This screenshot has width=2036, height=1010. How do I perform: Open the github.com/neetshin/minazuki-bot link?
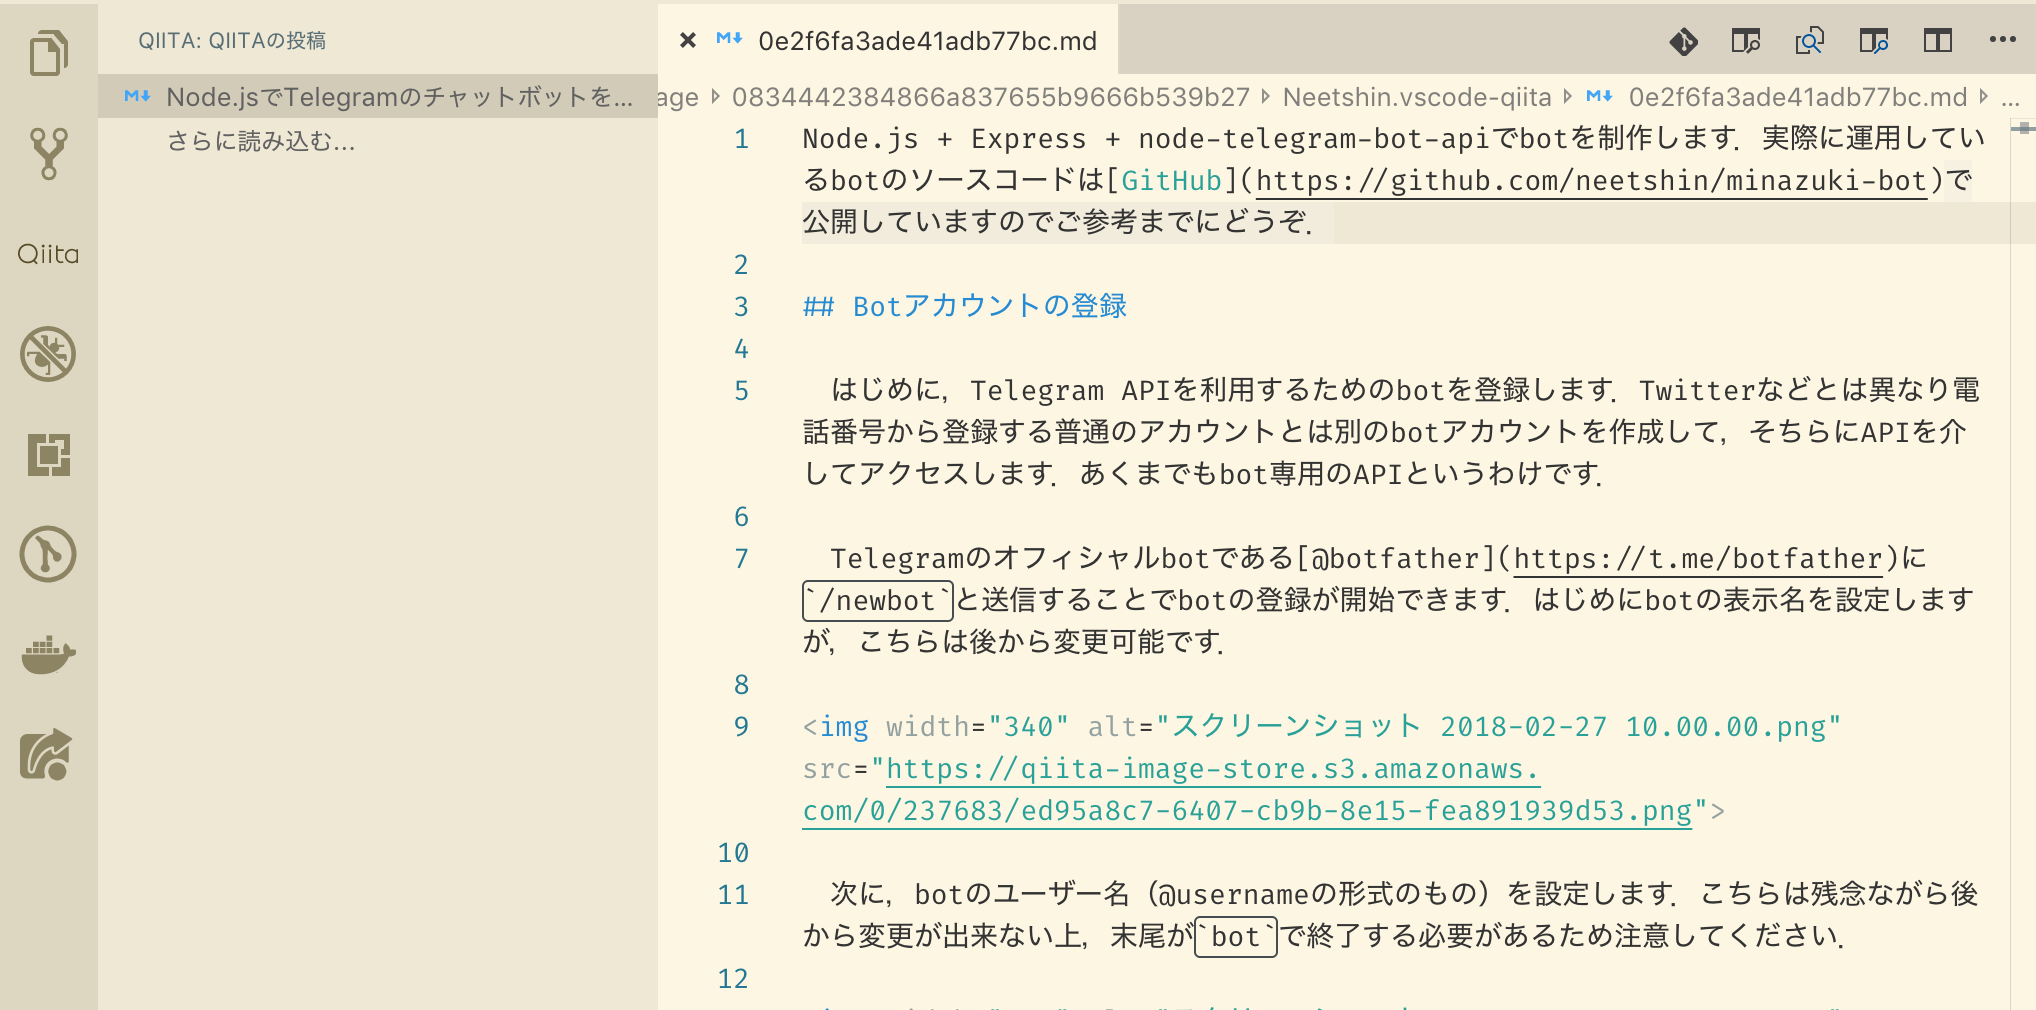tap(1591, 181)
